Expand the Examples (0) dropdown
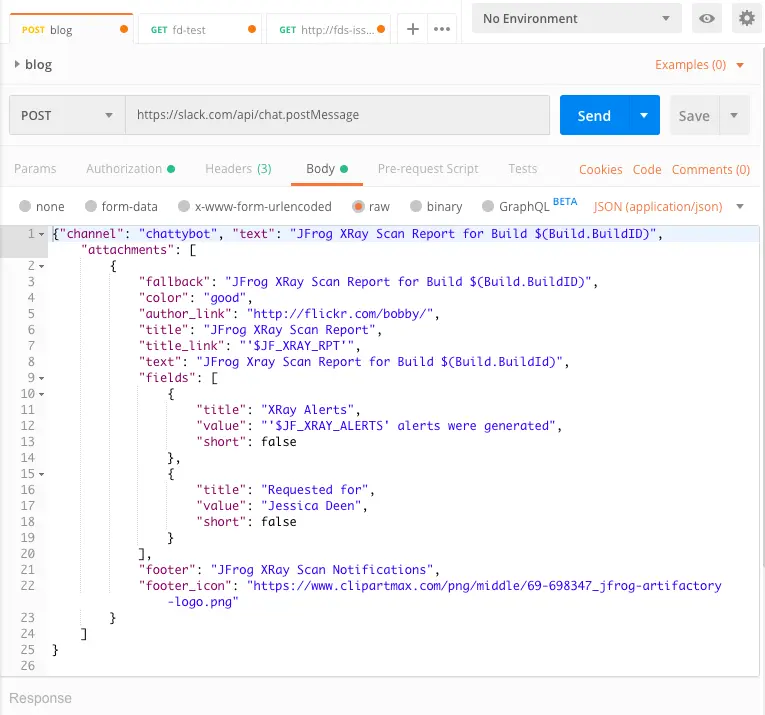Image resolution: width=765 pixels, height=715 pixels. (699, 65)
